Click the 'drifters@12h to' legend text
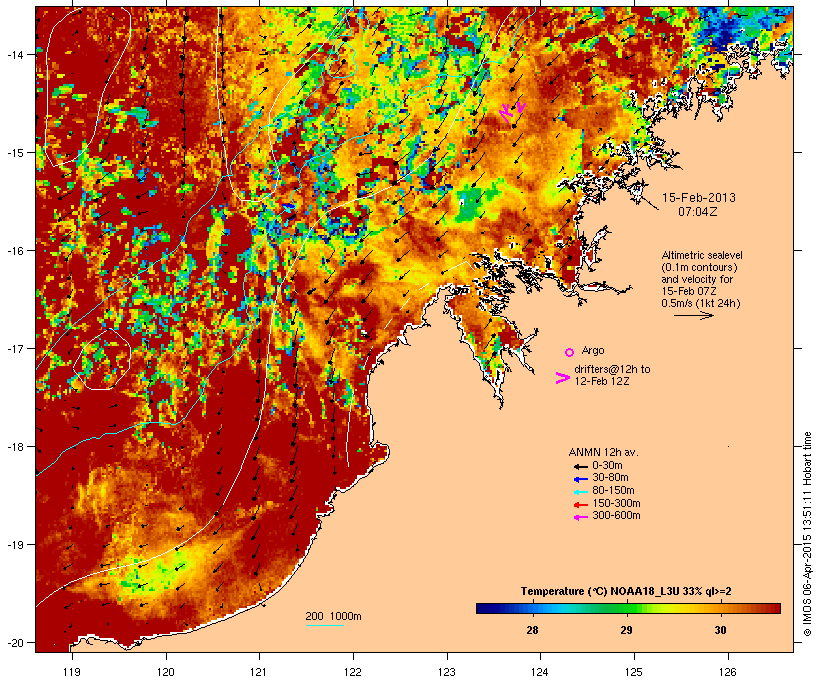The image size is (820, 680). point(612,369)
